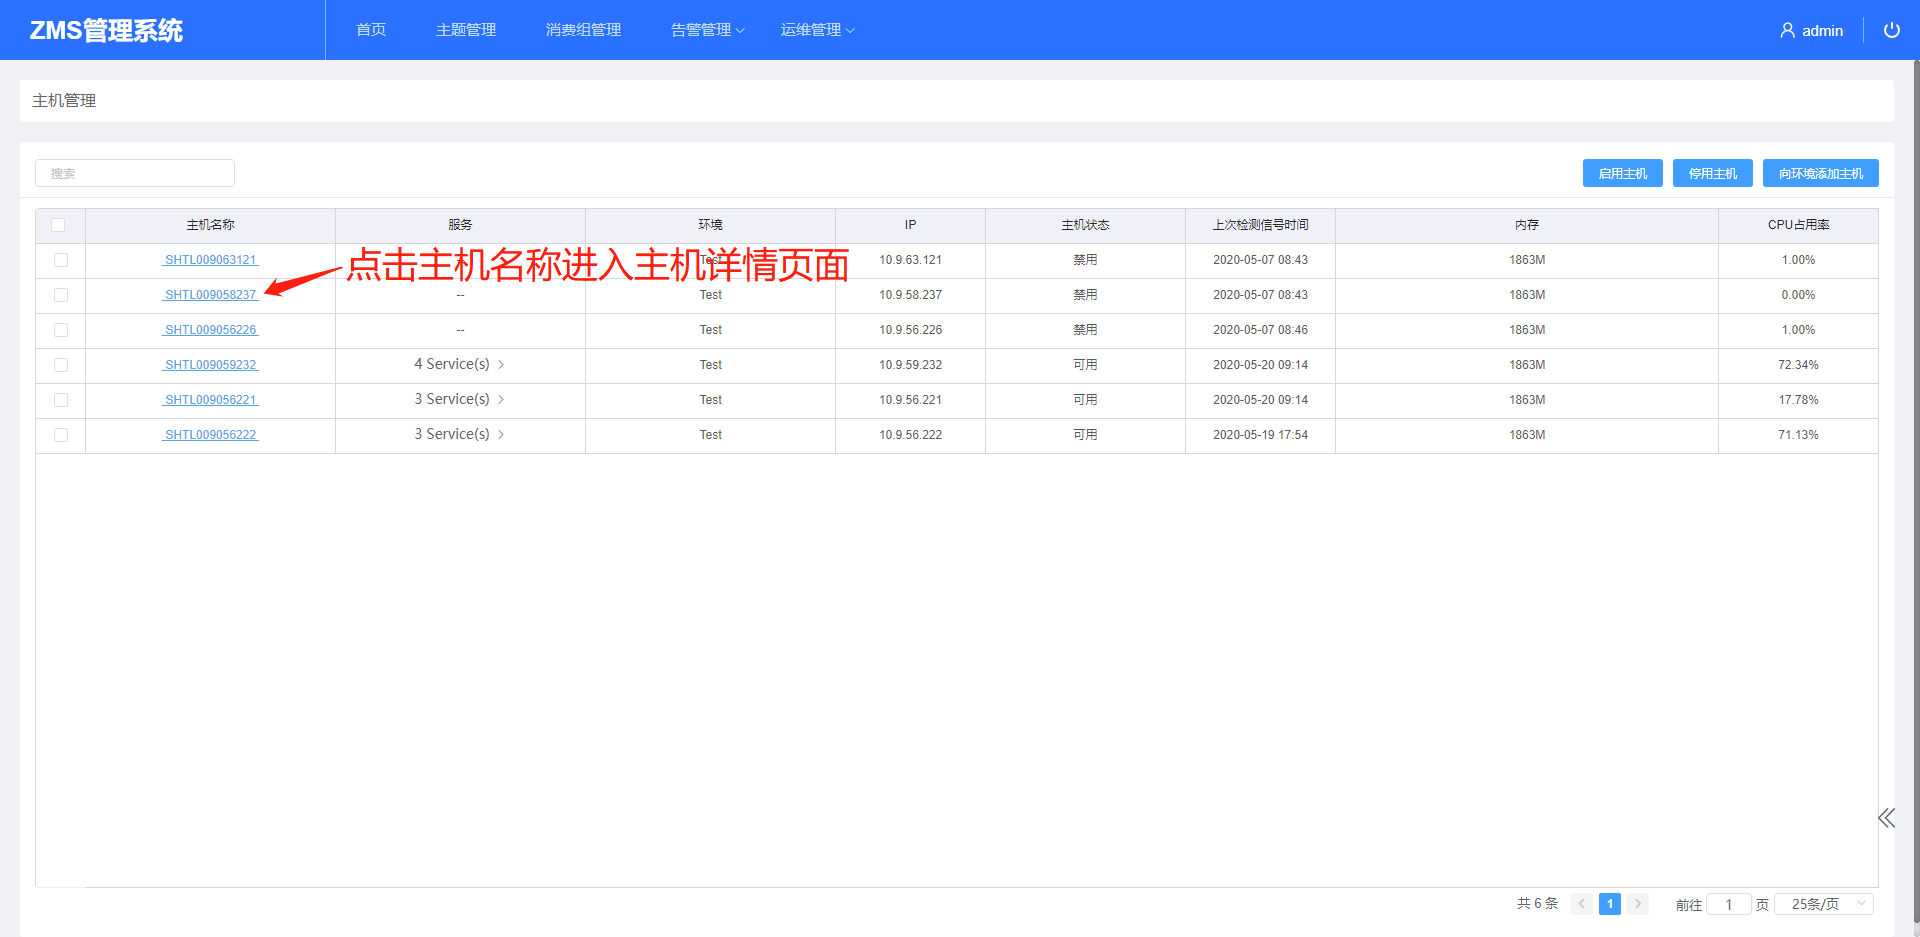
Task: Click CPU value 71.13%
Action: pos(1798,435)
